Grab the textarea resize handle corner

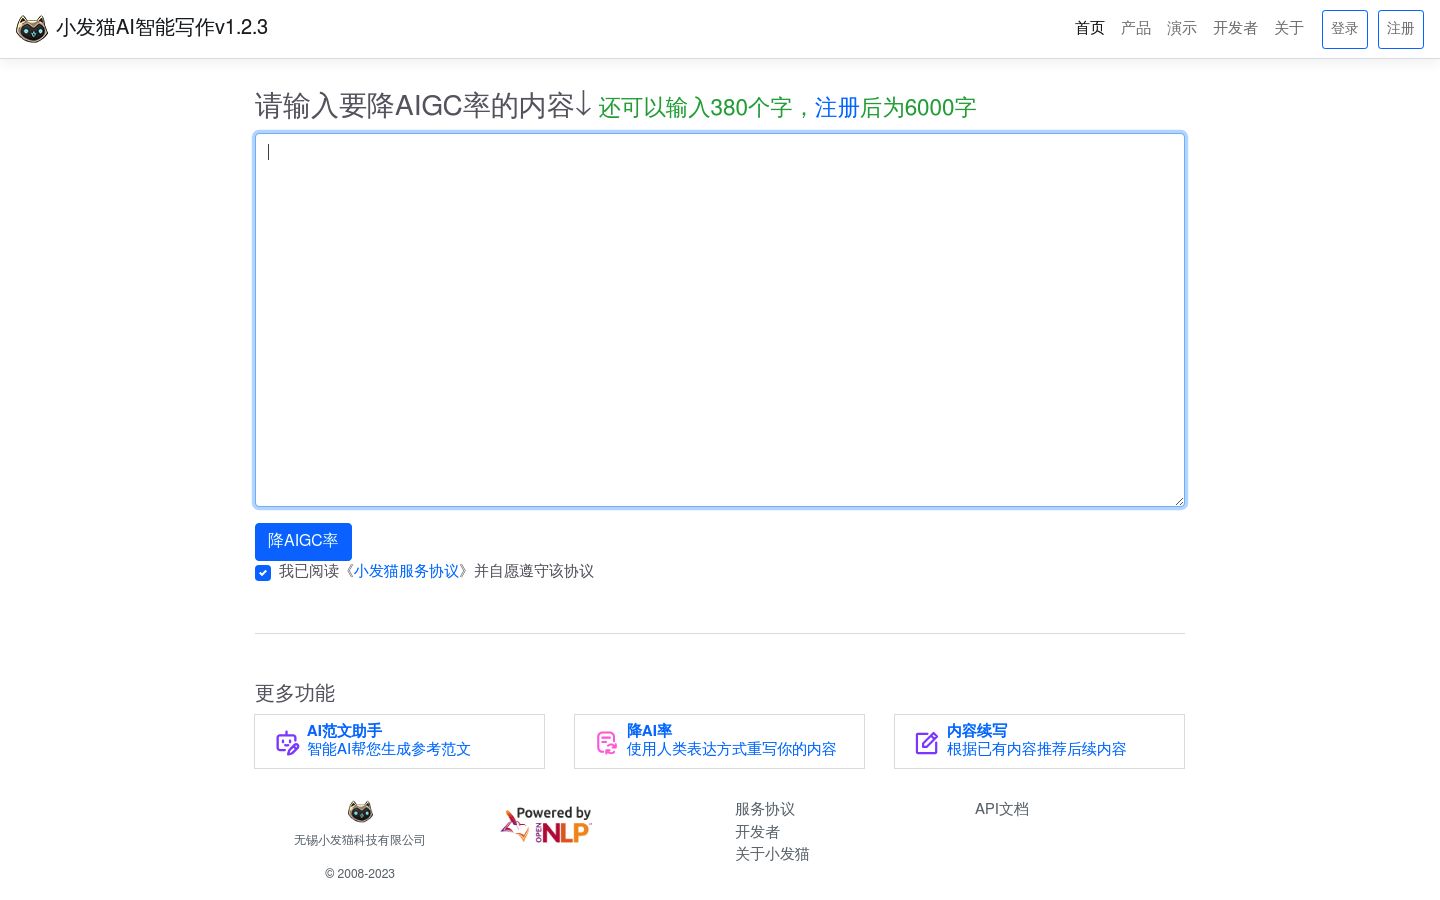point(1178,500)
